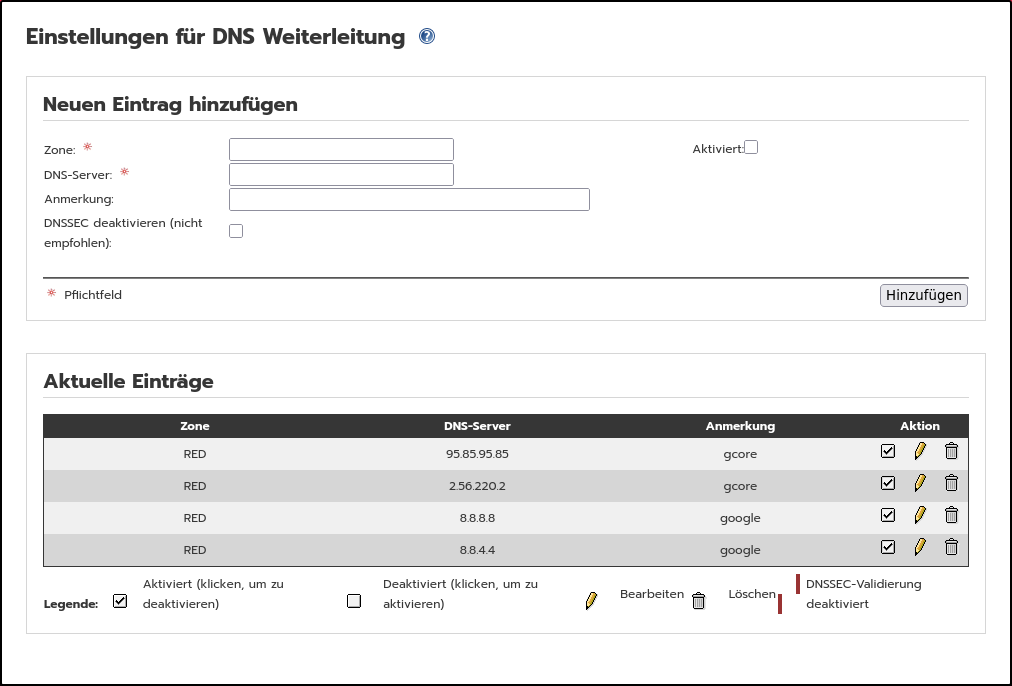Untick the 8.8.4.4 entry checkbox

pos(888,547)
